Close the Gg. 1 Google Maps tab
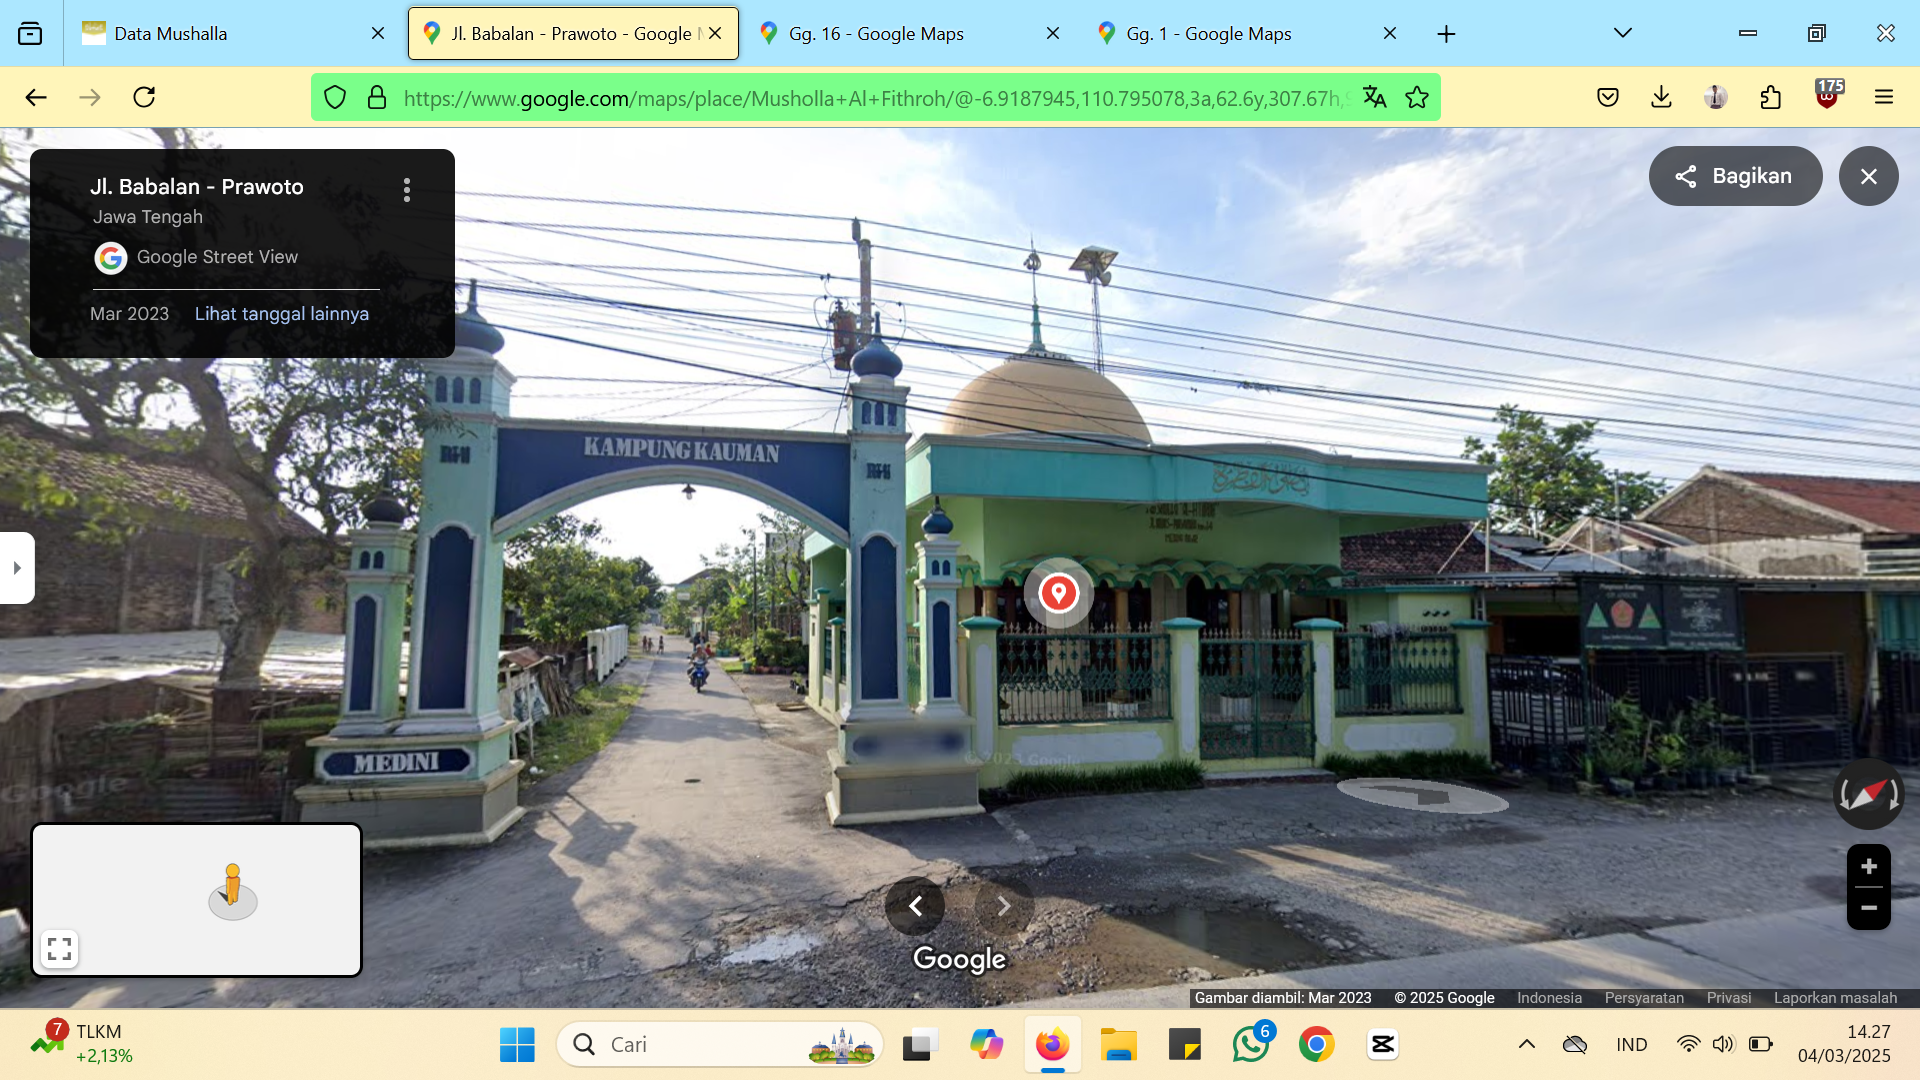The height and width of the screenshot is (1080, 1920). pyautogui.click(x=1390, y=33)
